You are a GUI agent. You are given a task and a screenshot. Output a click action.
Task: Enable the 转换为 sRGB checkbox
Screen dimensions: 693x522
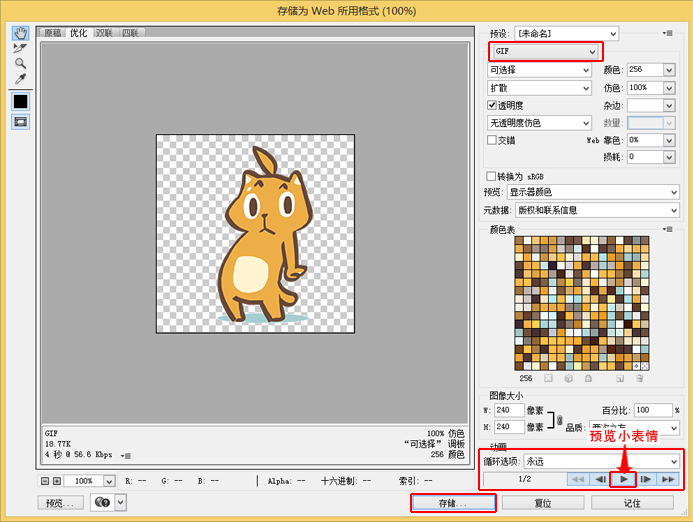tap(491, 176)
